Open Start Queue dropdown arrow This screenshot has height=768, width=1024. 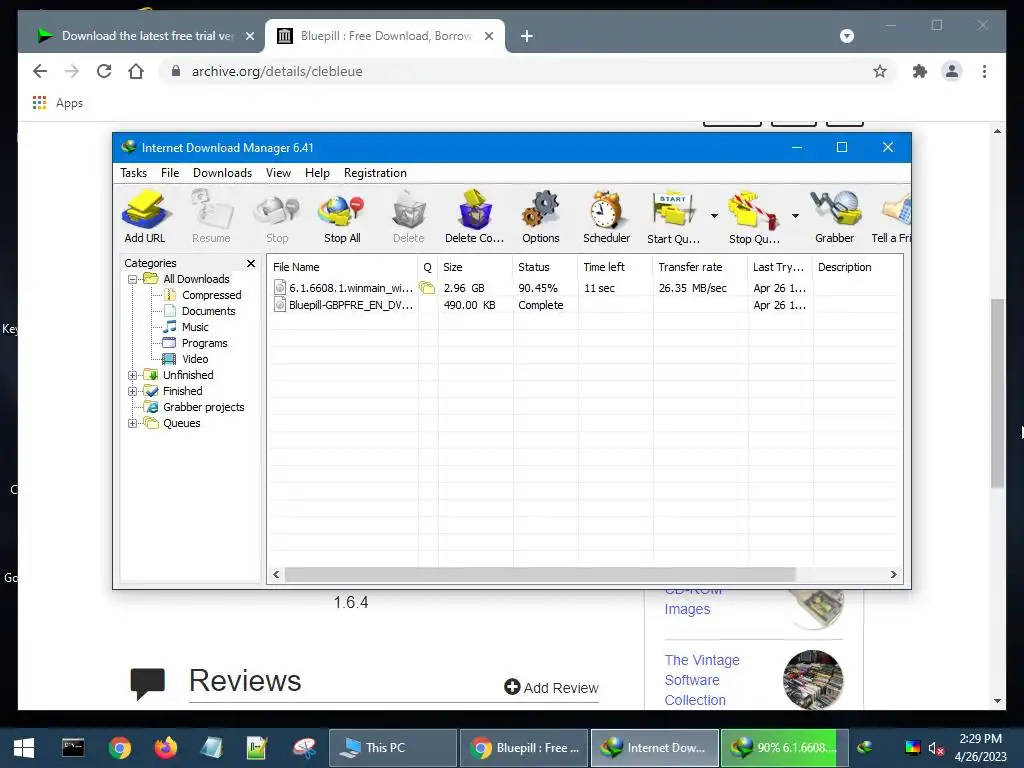click(714, 216)
